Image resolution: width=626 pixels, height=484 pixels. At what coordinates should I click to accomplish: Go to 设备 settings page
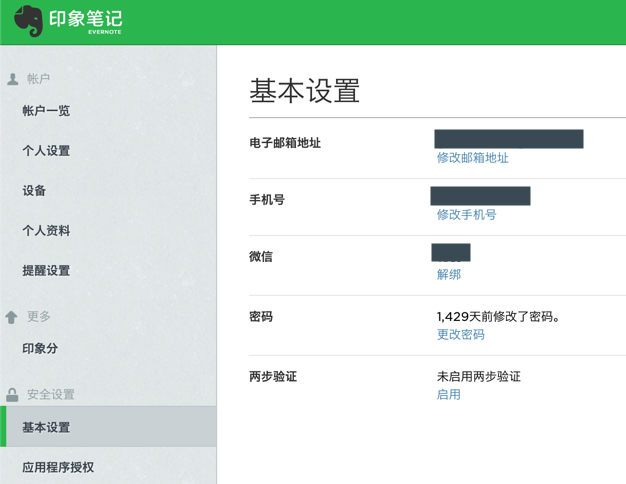(34, 191)
